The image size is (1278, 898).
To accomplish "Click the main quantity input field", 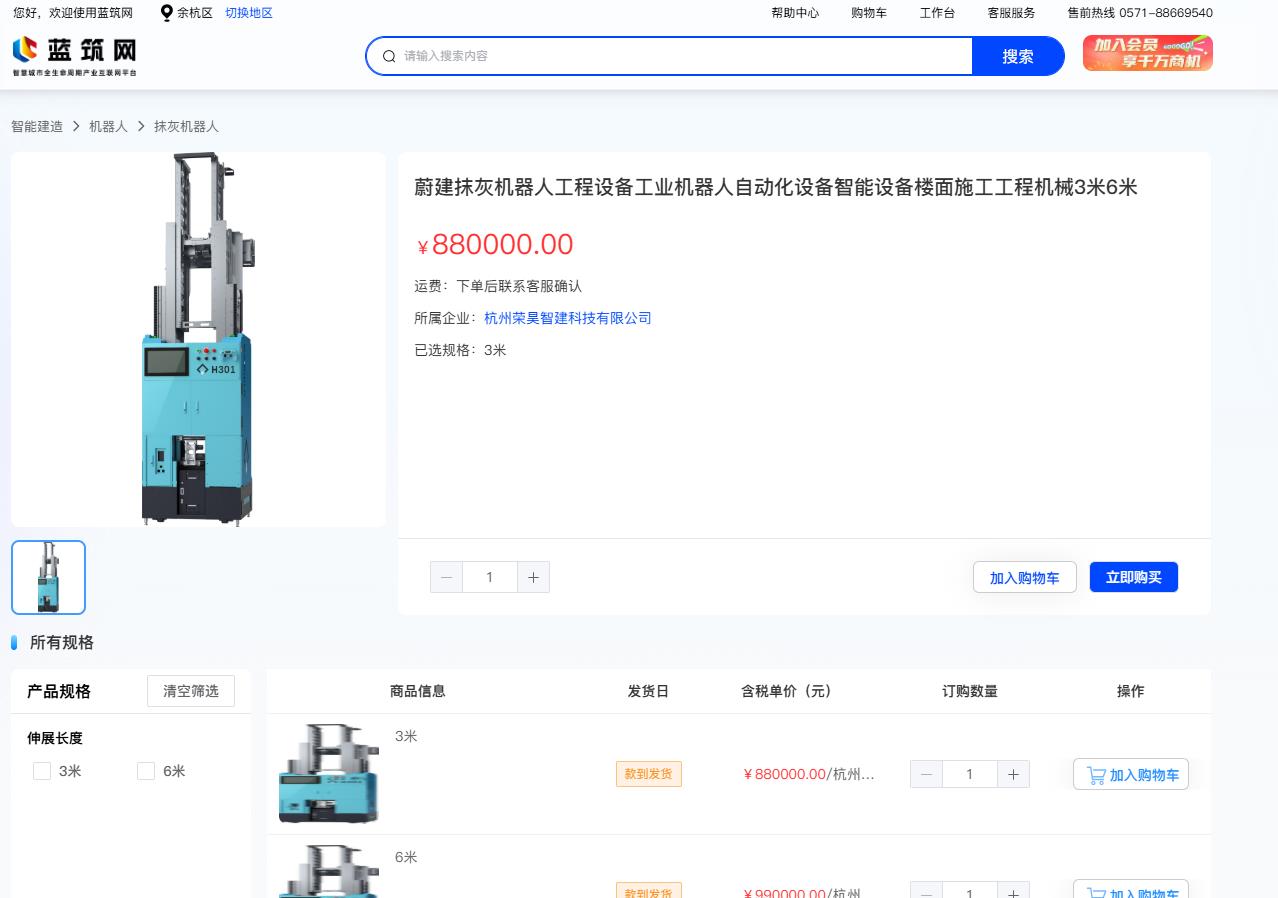I will click(489, 577).
